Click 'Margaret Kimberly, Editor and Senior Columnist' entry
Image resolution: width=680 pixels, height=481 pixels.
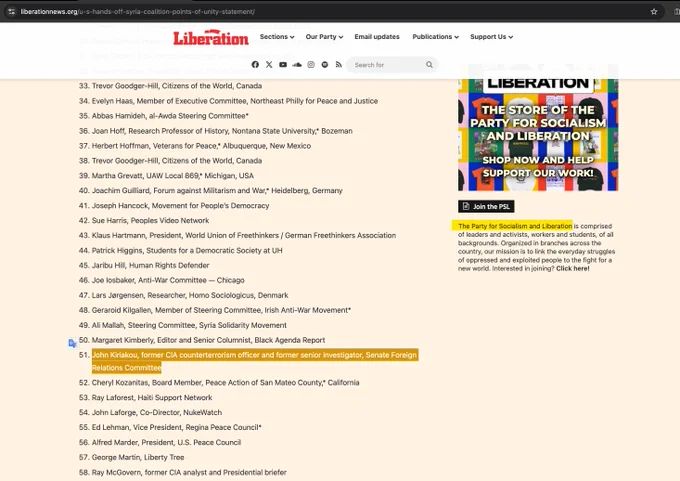pos(208,340)
